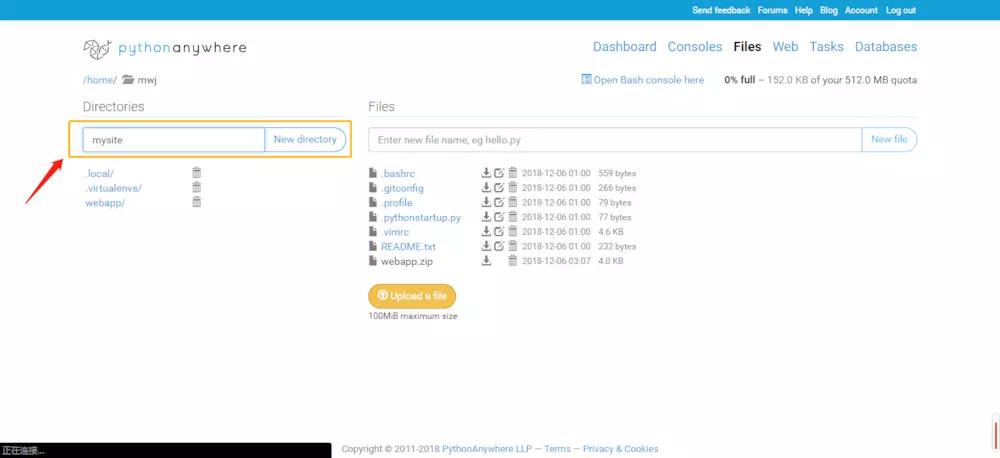This screenshot has width=1000, height=458.
Task: Download the .pythonstartup.py file
Action: click(486, 217)
